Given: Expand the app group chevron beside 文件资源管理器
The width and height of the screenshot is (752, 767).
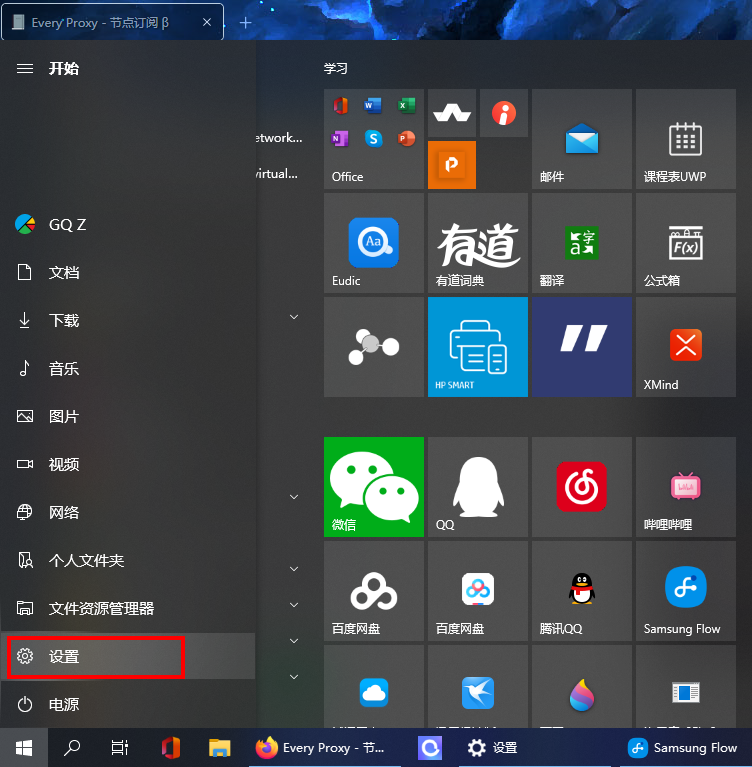Looking at the screenshot, I should (x=294, y=605).
